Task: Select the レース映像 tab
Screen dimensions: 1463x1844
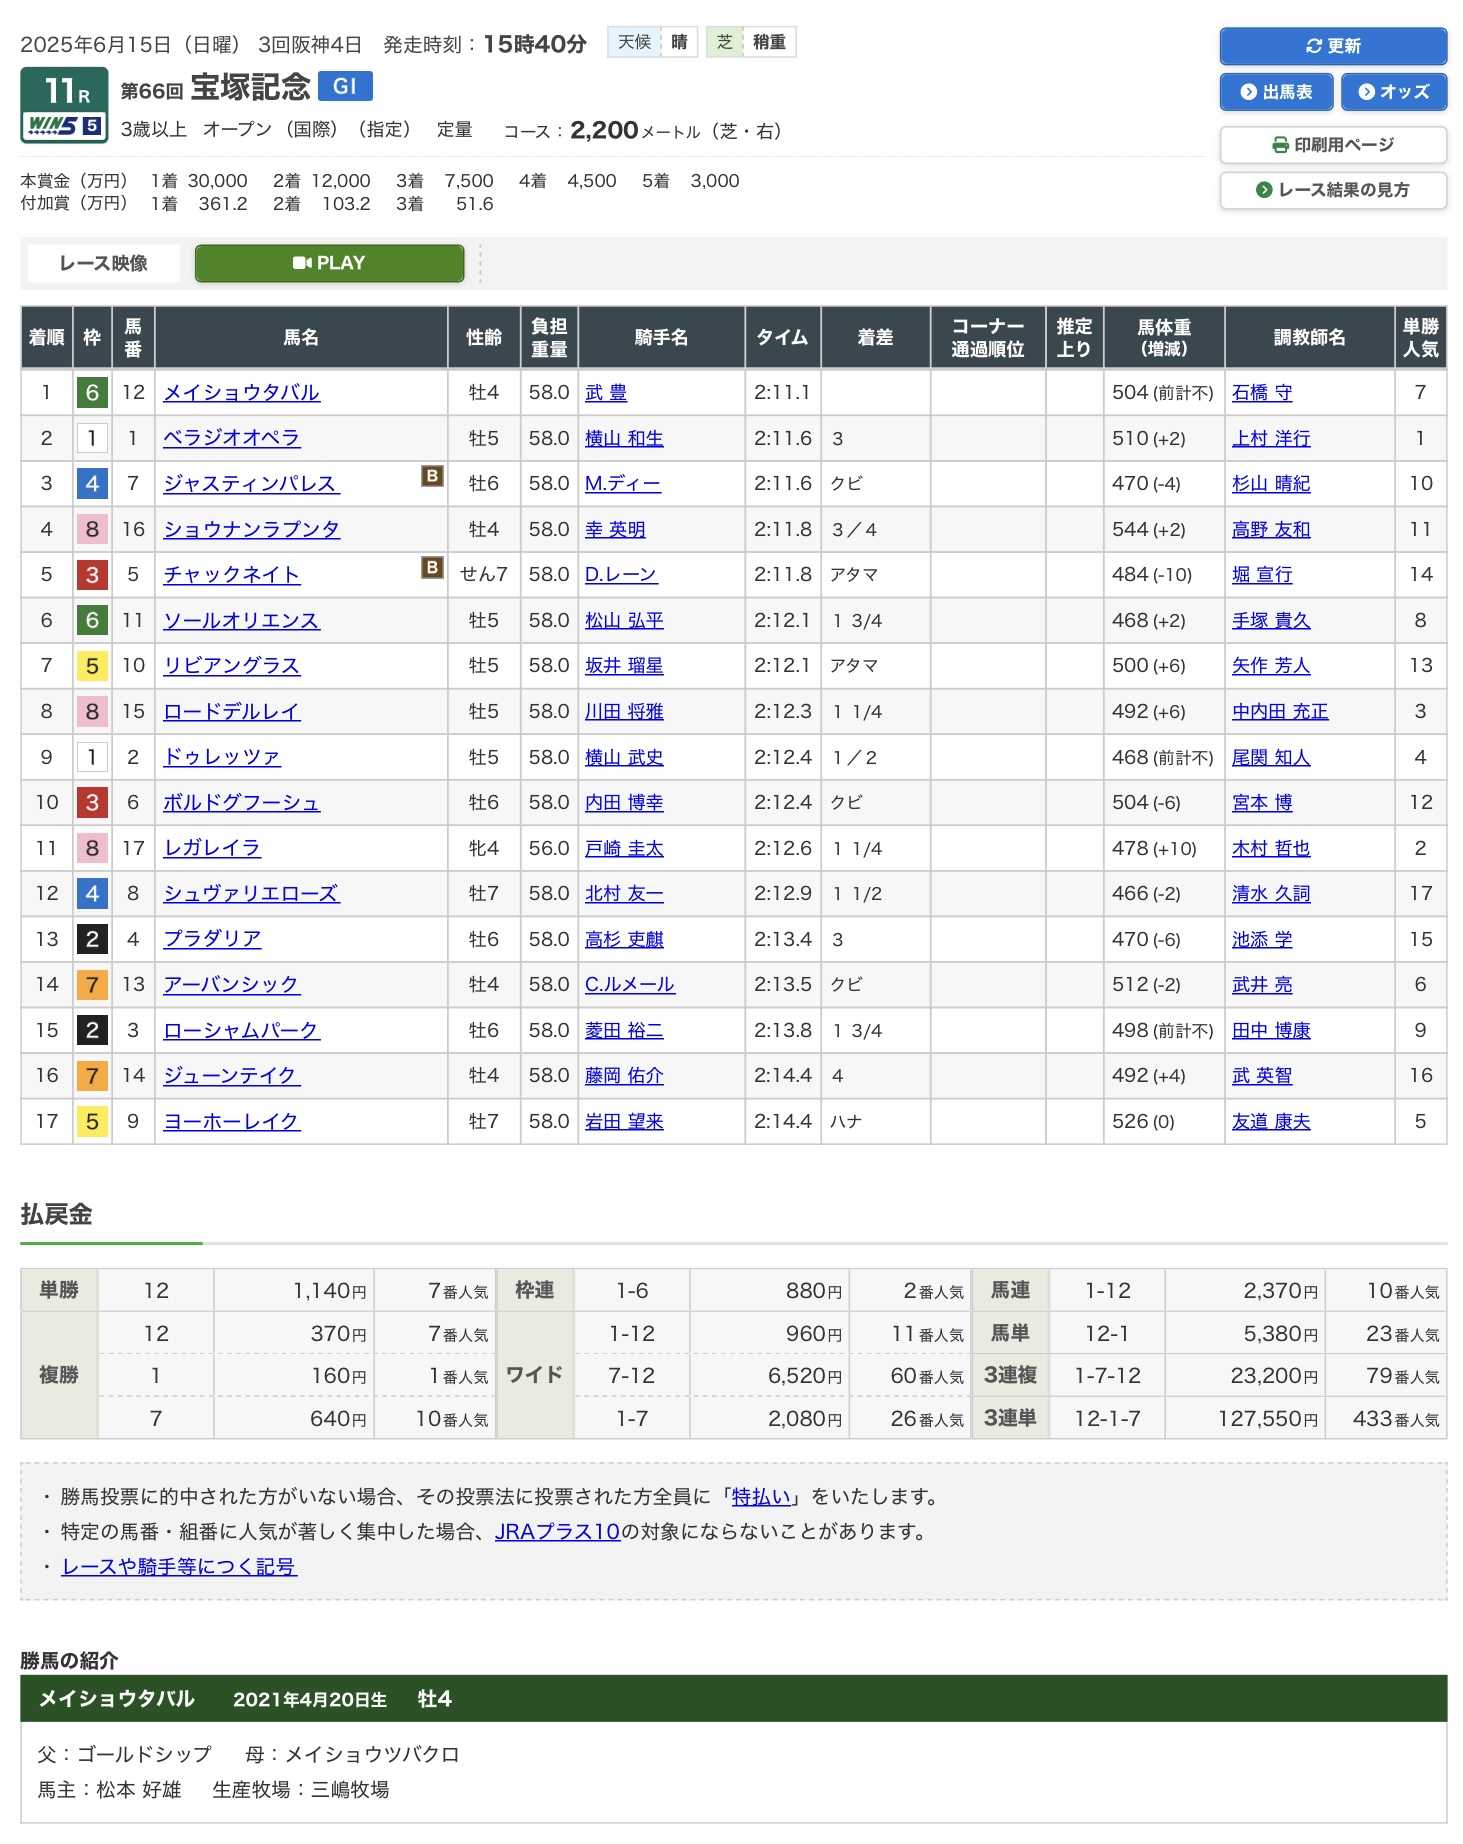Action: point(103,263)
